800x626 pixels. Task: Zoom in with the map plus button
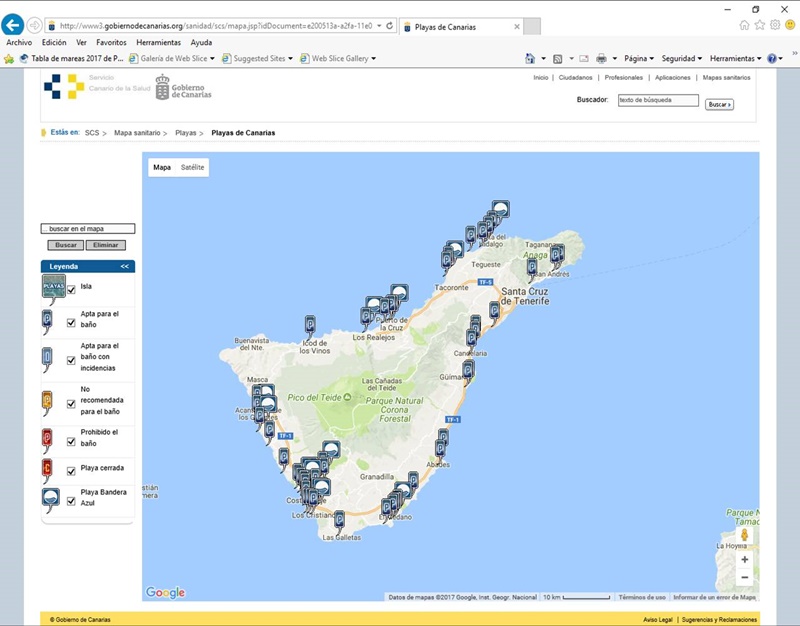coord(744,560)
